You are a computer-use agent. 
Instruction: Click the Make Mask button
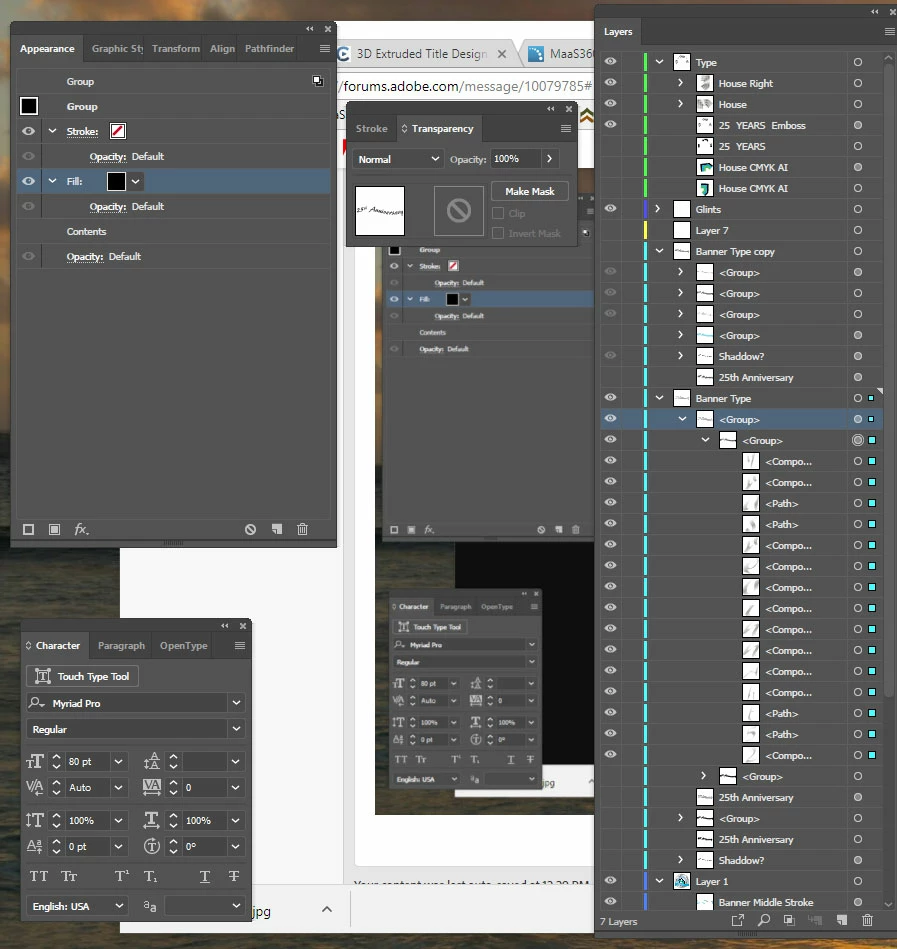[530, 191]
